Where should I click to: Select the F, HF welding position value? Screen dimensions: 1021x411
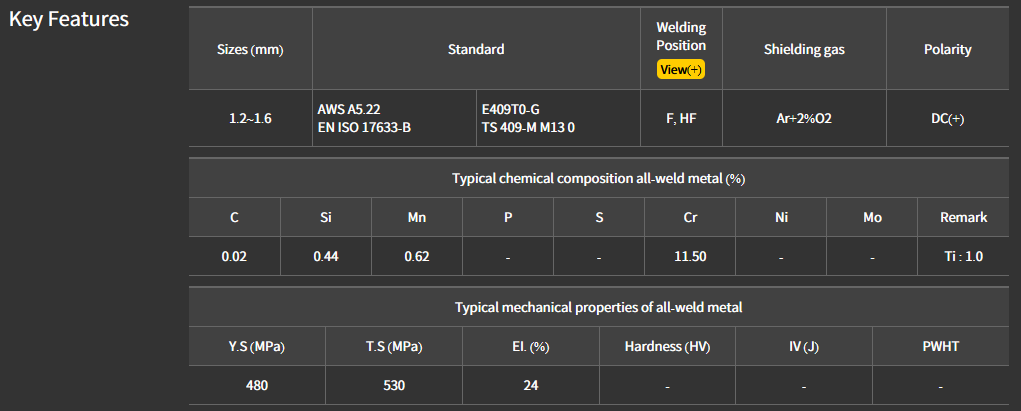[681, 118]
